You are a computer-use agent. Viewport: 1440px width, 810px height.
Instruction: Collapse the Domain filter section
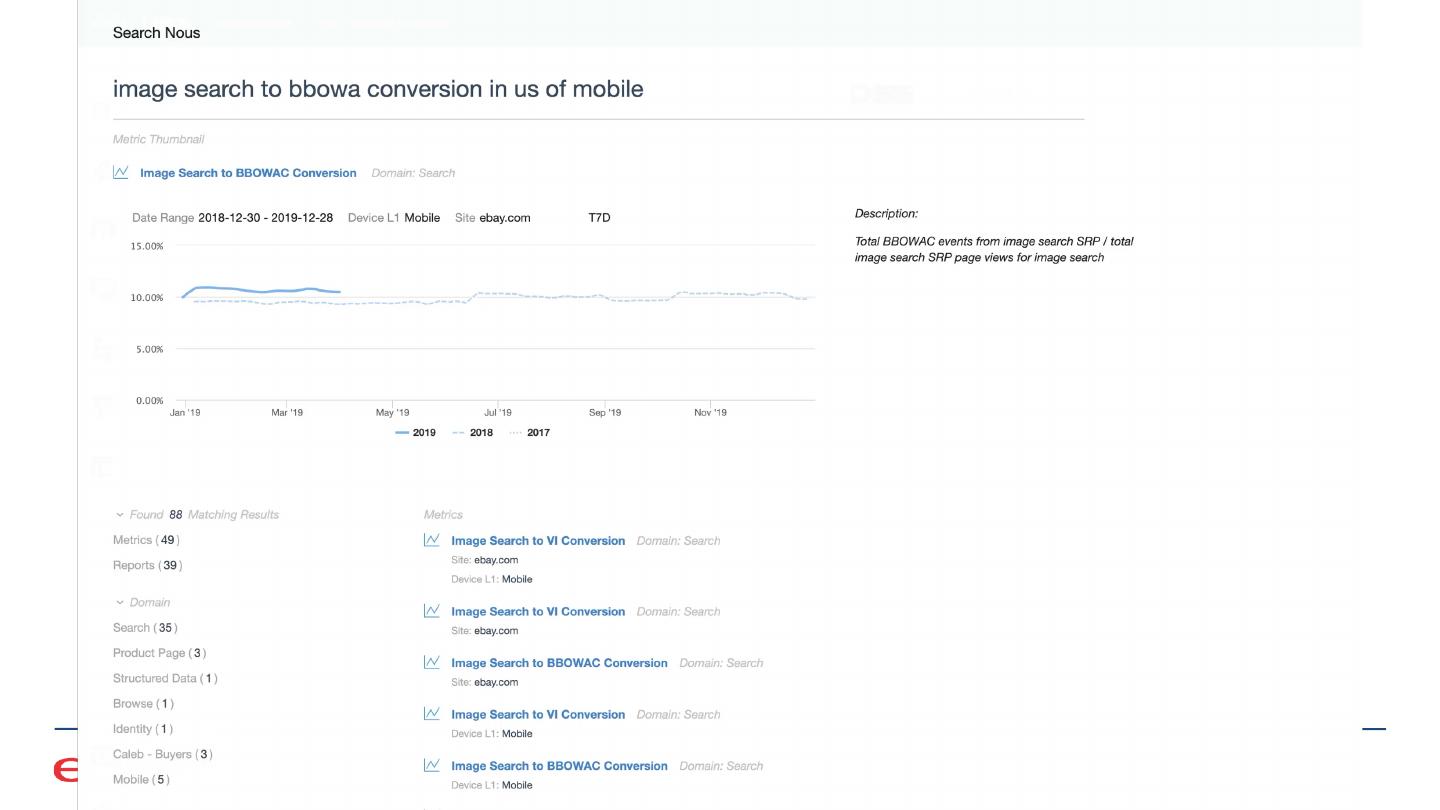pos(120,603)
